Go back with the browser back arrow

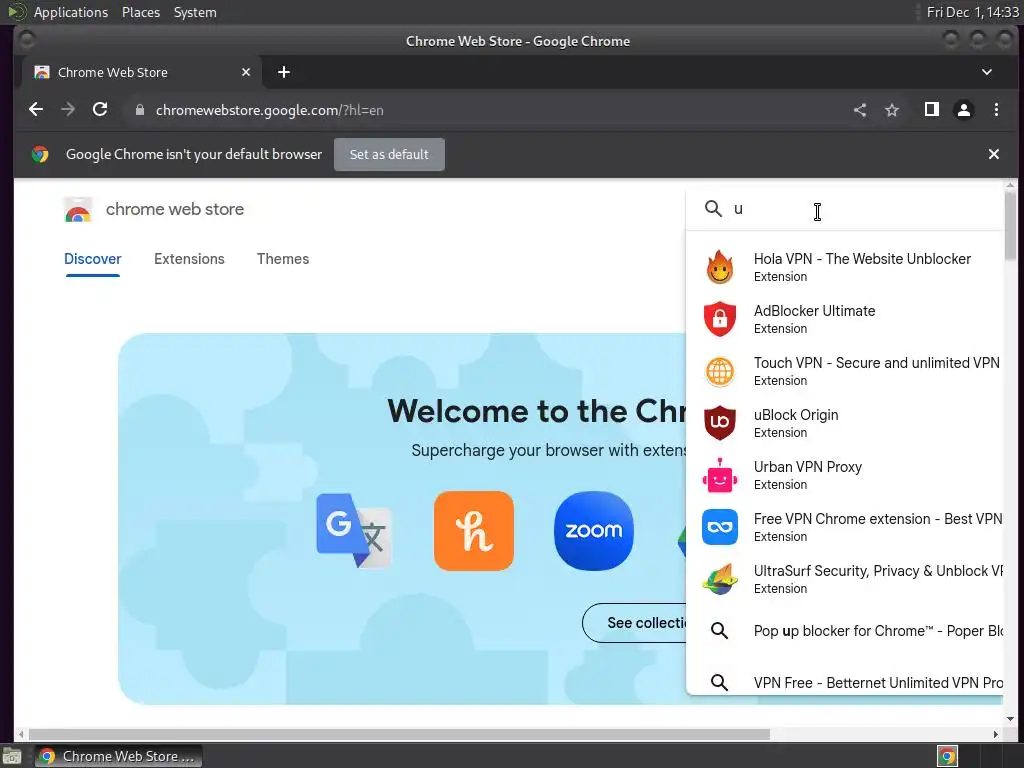(36, 110)
